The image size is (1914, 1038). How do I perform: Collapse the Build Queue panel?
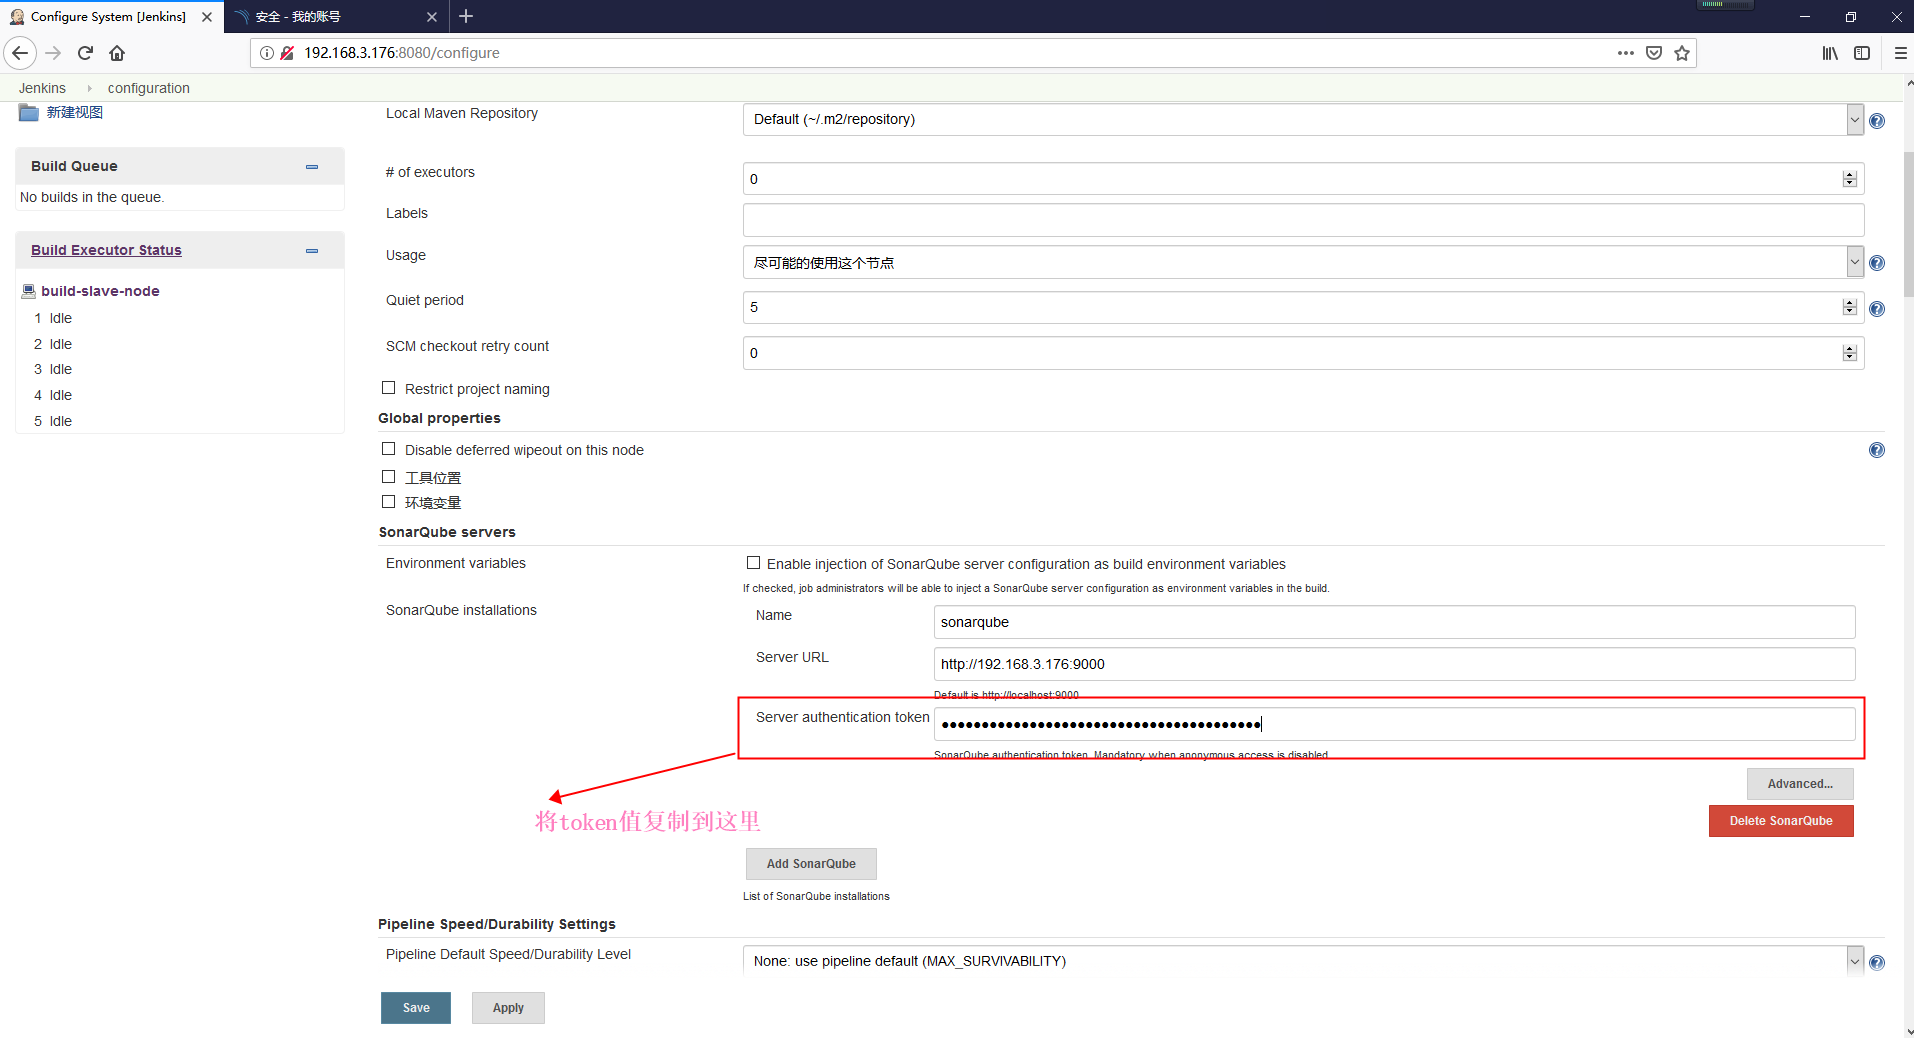(x=311, y=166)
